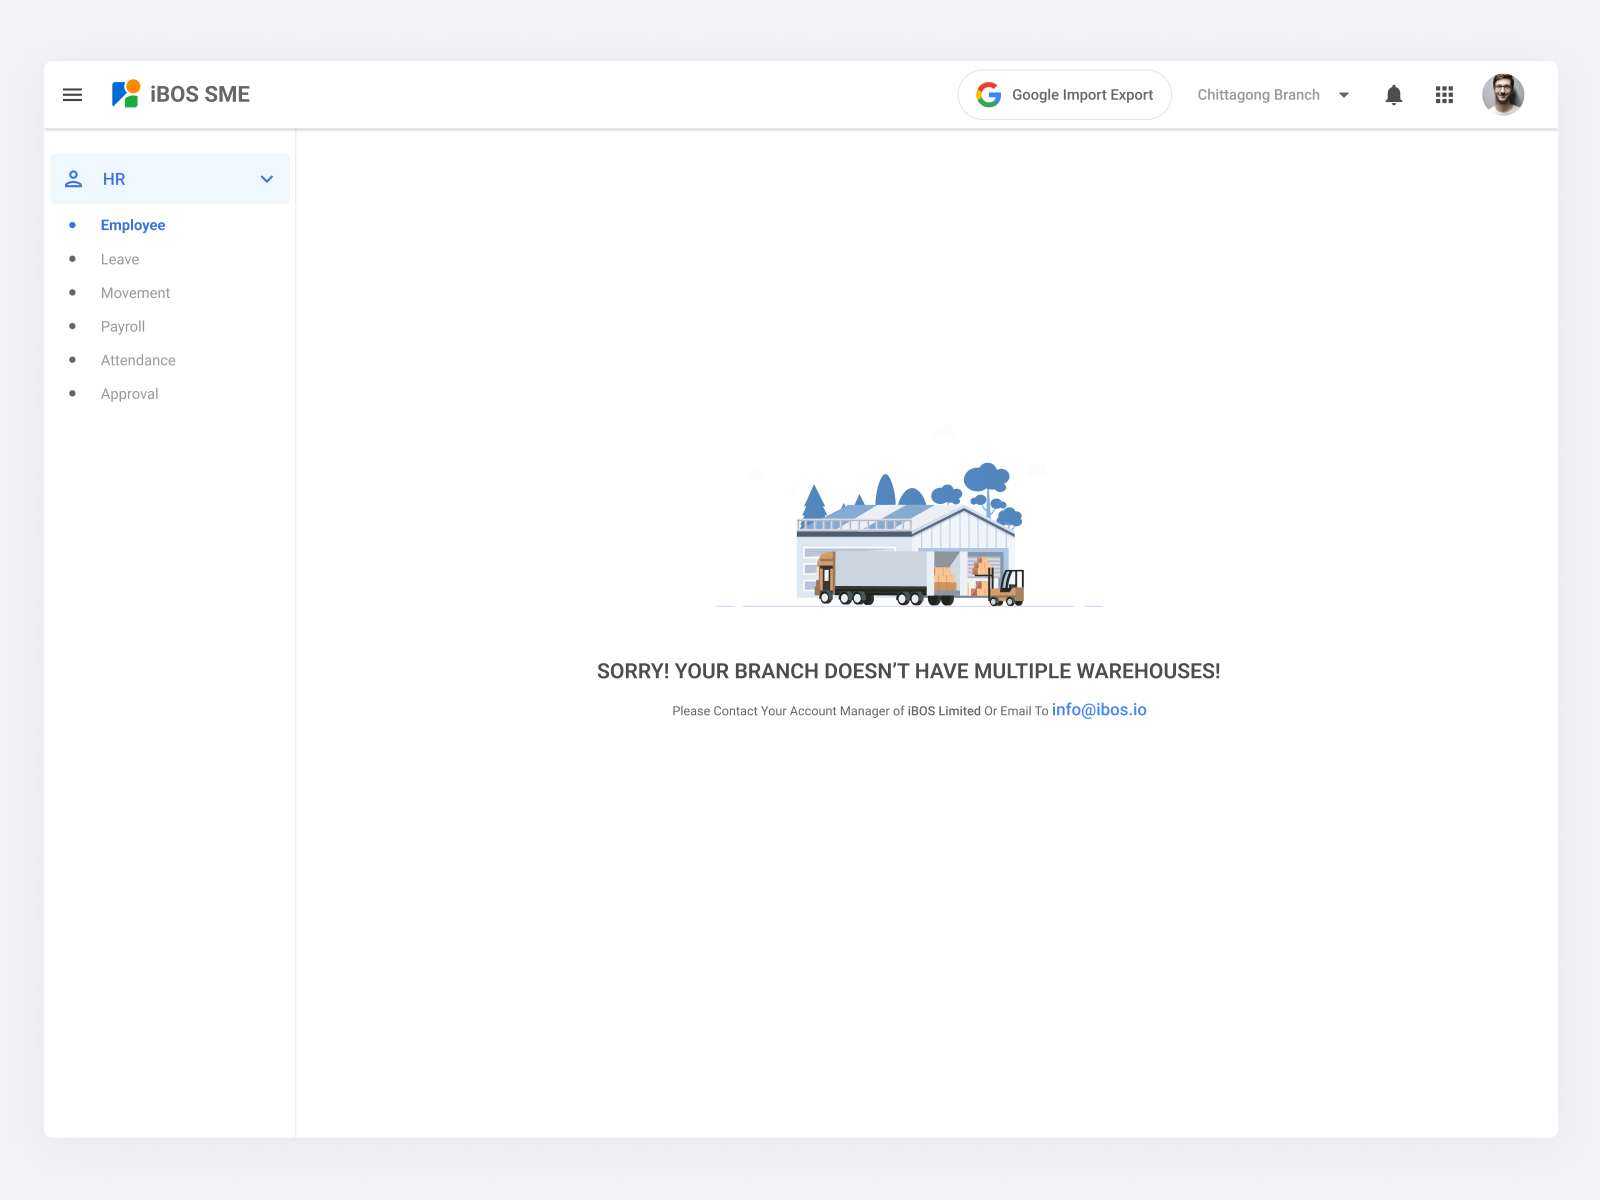Viewport: 1600px width, 1200px height.
Task: Open the apps grid launcher
Action: [1444, 94]
